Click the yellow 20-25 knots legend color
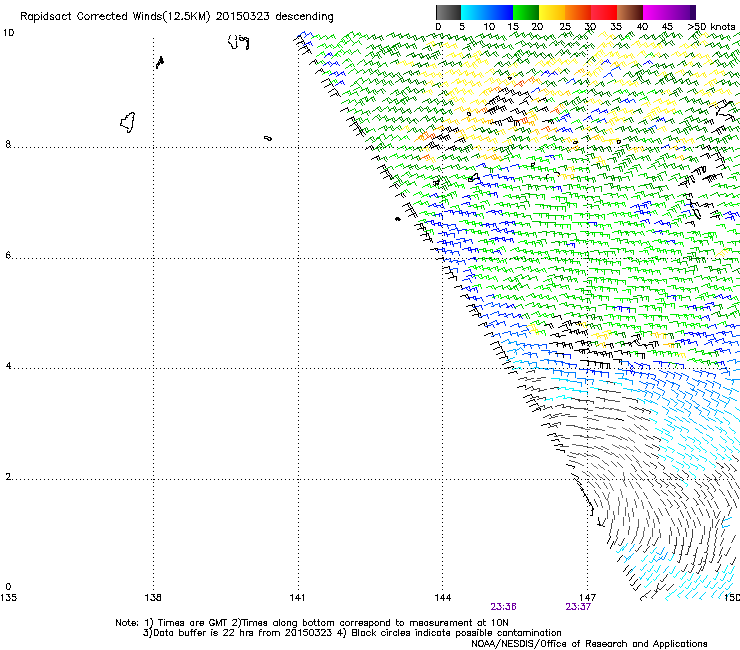740x650 pixels. point(552,12)
